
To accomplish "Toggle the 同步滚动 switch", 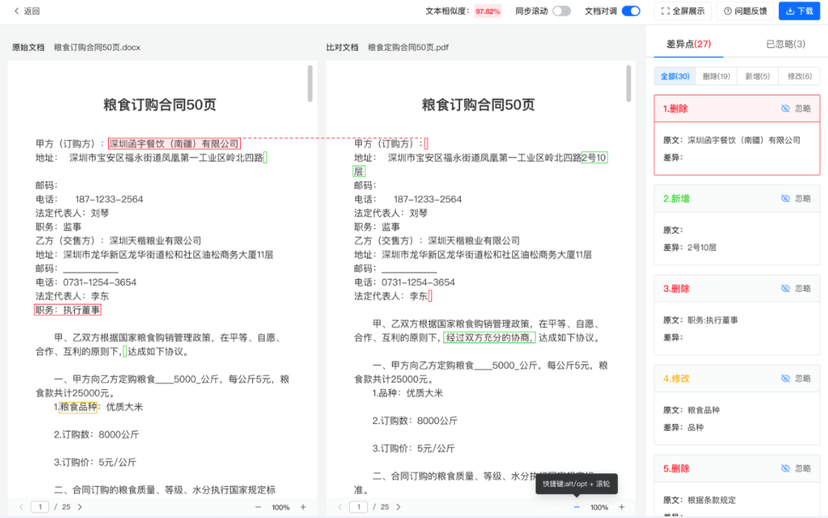I will pos(561,11).
